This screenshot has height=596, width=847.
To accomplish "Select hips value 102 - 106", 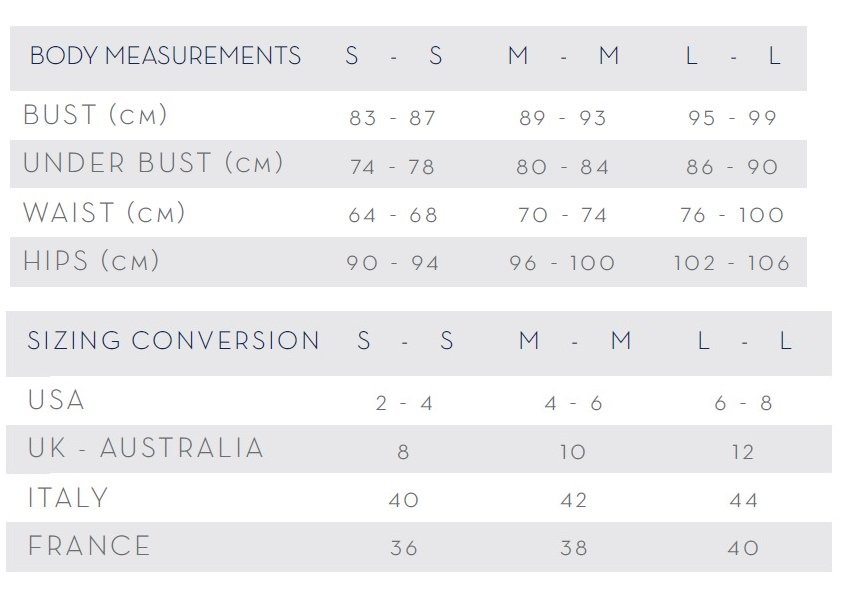I will (732, 263).
